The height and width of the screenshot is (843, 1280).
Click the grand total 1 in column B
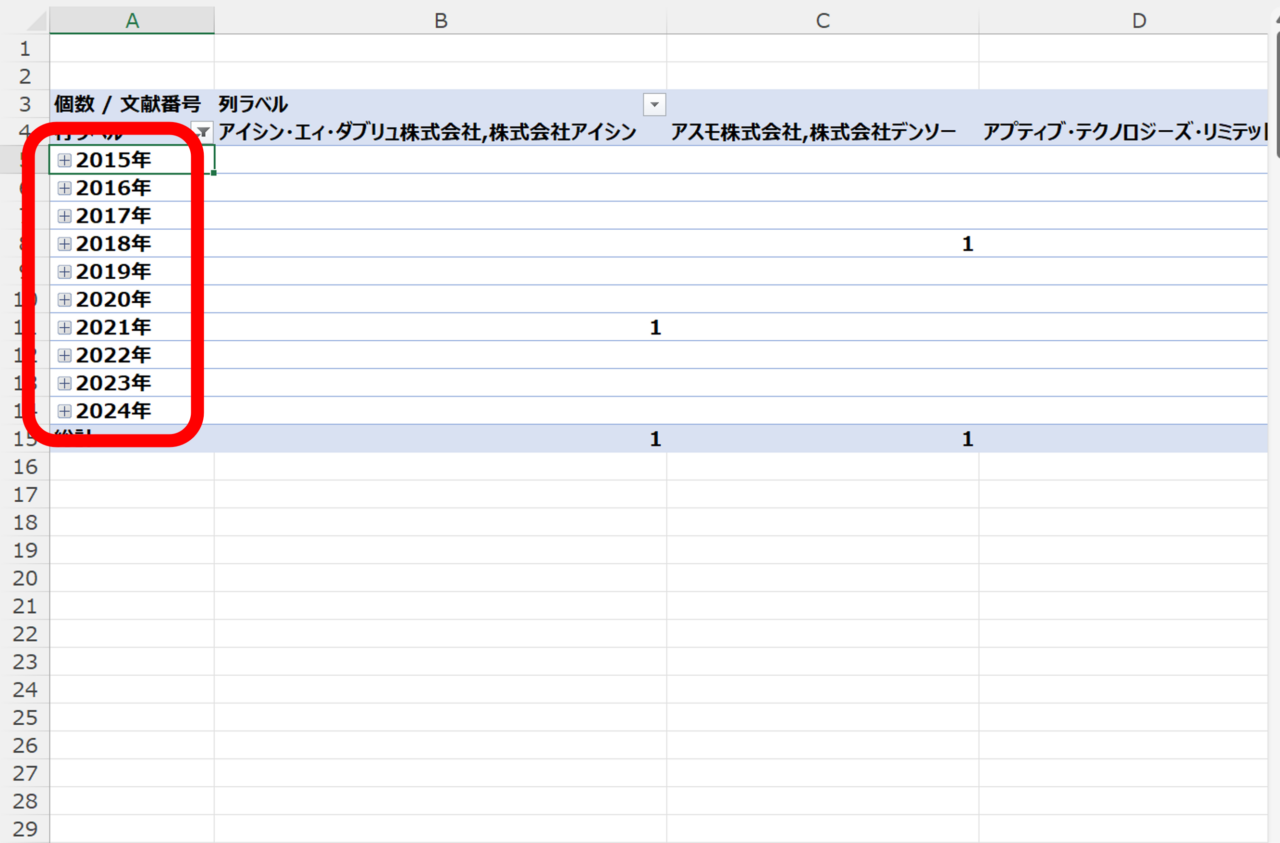(x=655, y=439)
